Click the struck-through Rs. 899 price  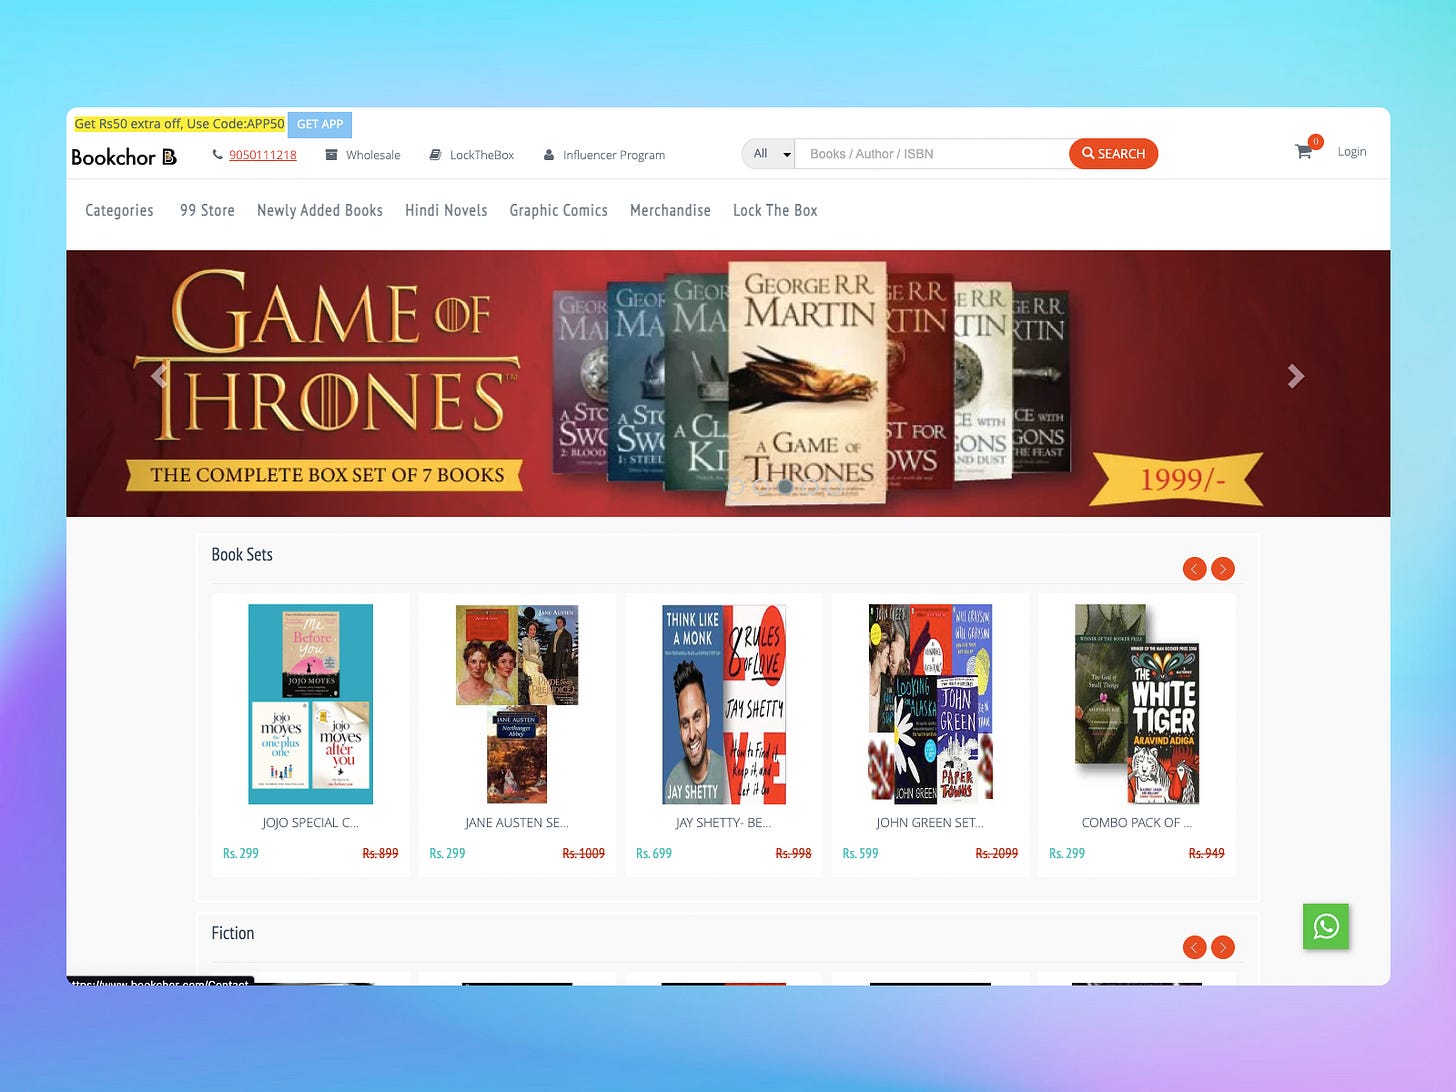coord(380,853)
